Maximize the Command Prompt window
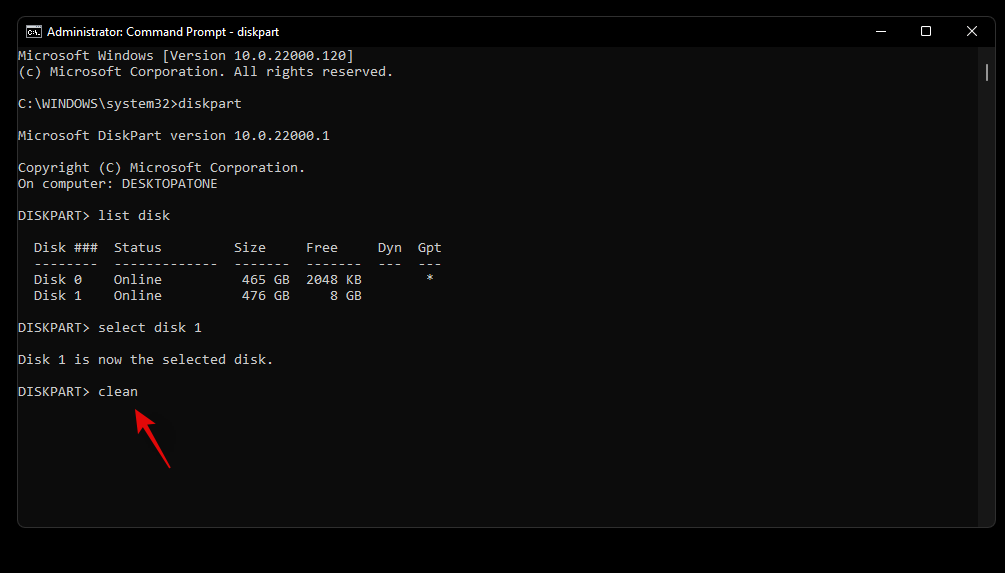The height and width of the screenshot is (573, 1005). 926,31
